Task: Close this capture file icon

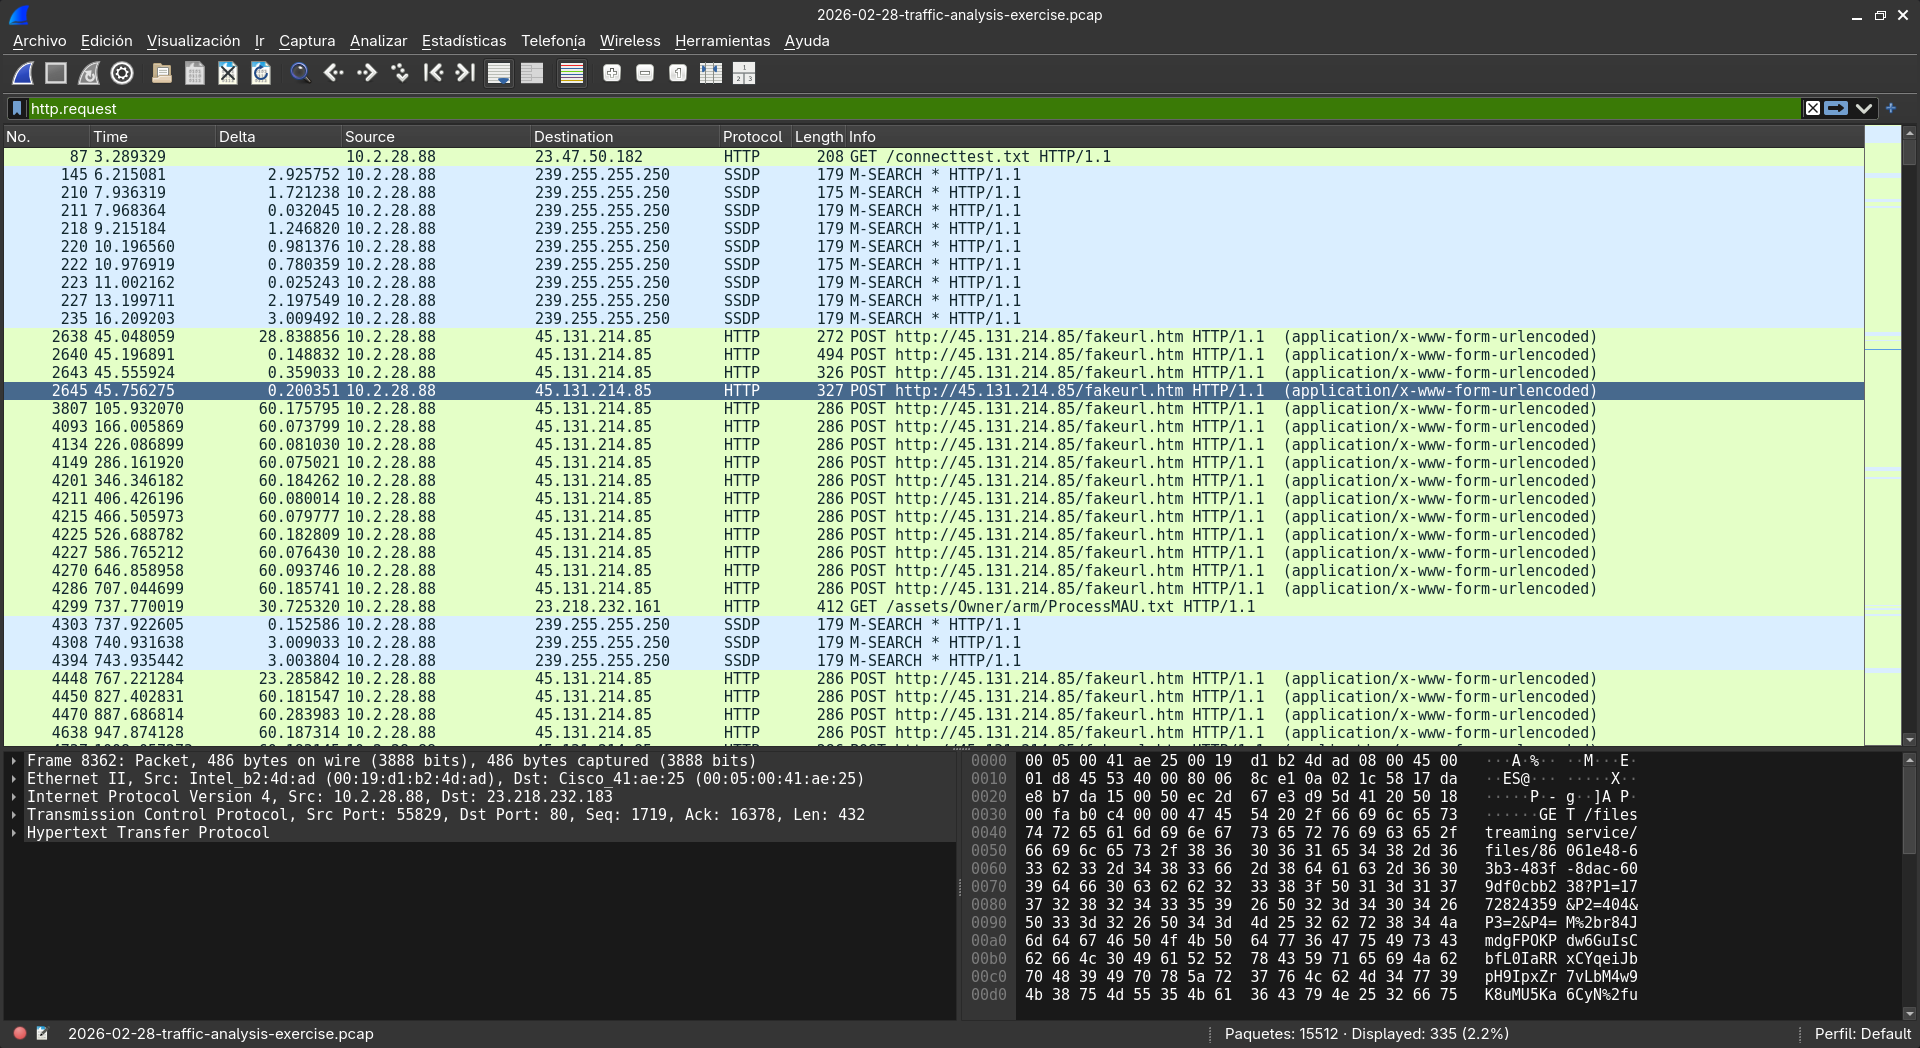Action: coord(228,73)
